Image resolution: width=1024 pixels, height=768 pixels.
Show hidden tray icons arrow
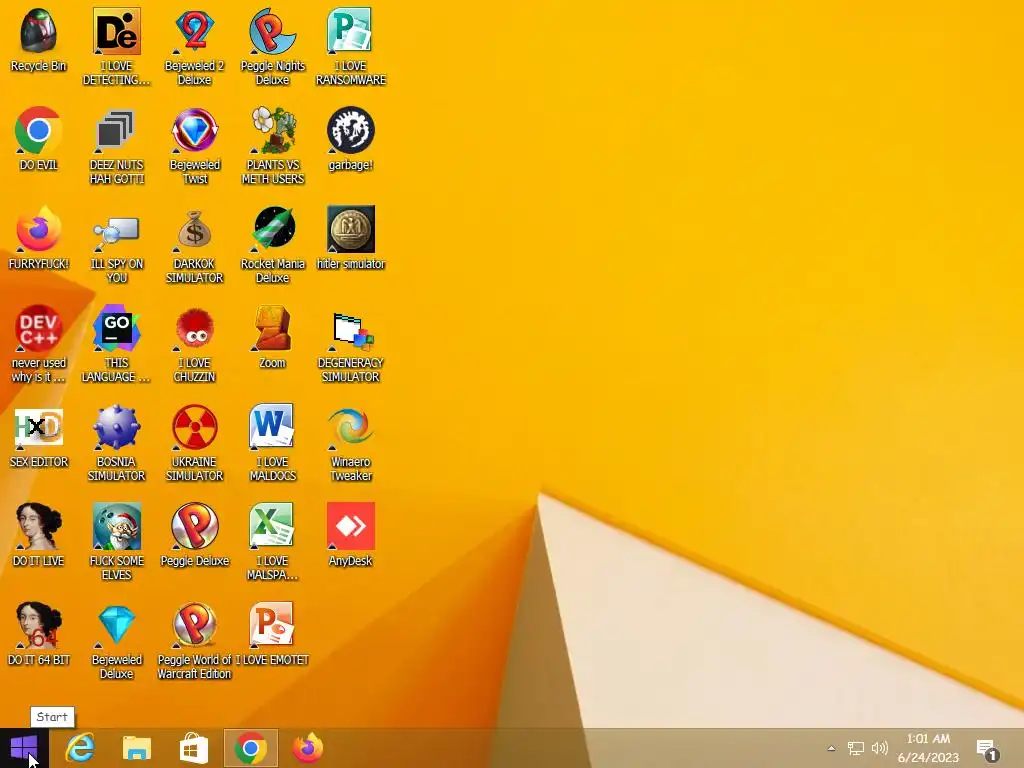click(831, 748)
